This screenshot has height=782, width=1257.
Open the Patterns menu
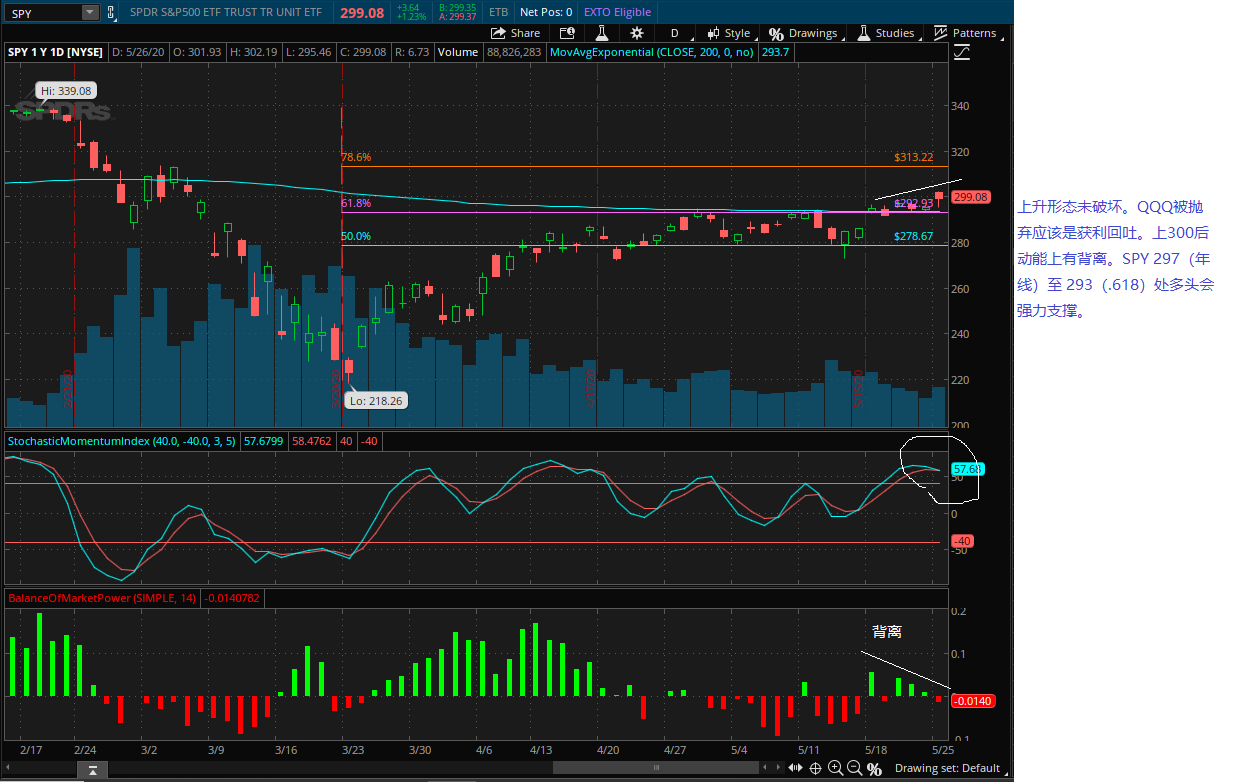click(x=965, y=33)
